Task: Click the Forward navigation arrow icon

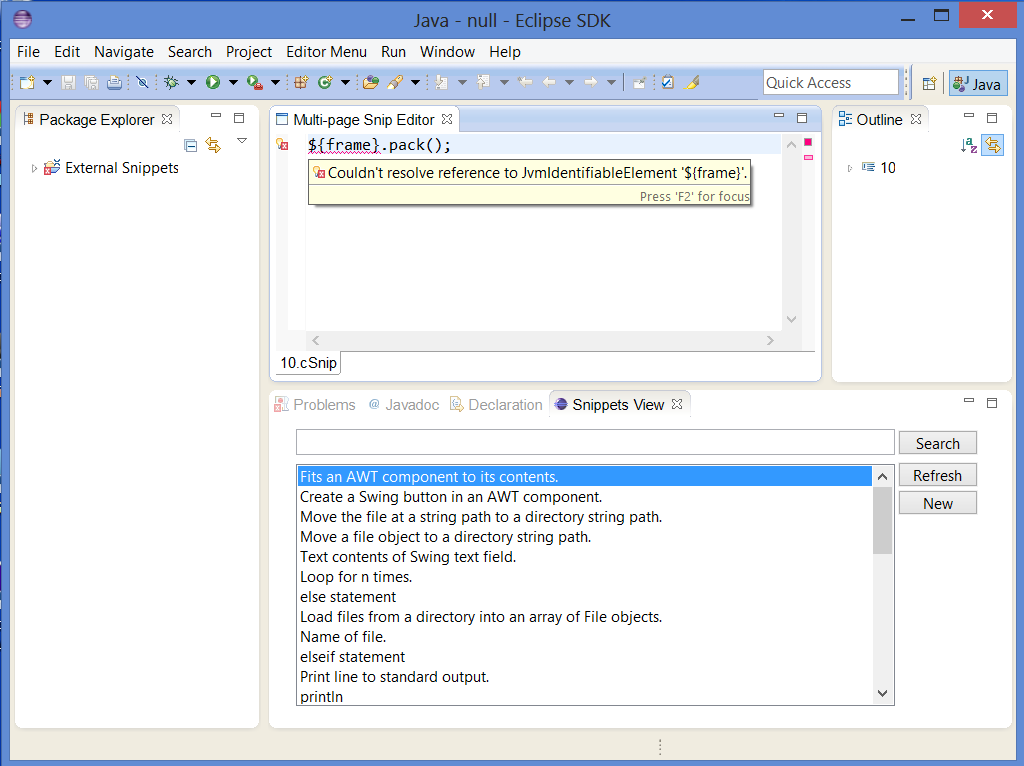Action: [591, 82]
